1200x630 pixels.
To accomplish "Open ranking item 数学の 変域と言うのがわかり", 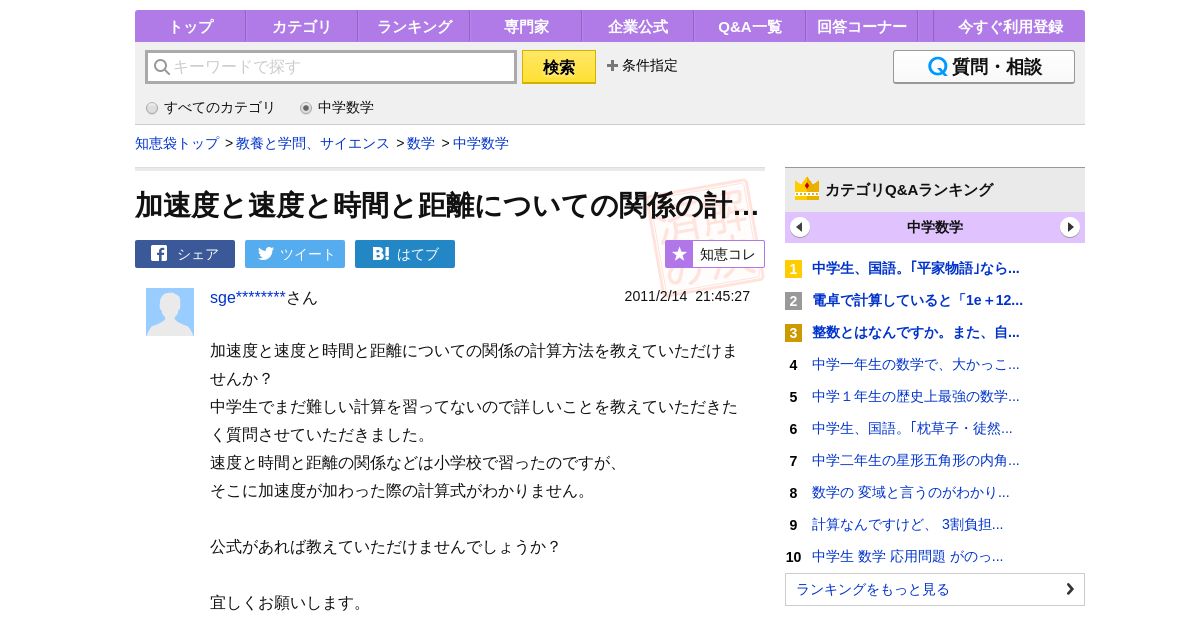I will [x=911, y=492].
